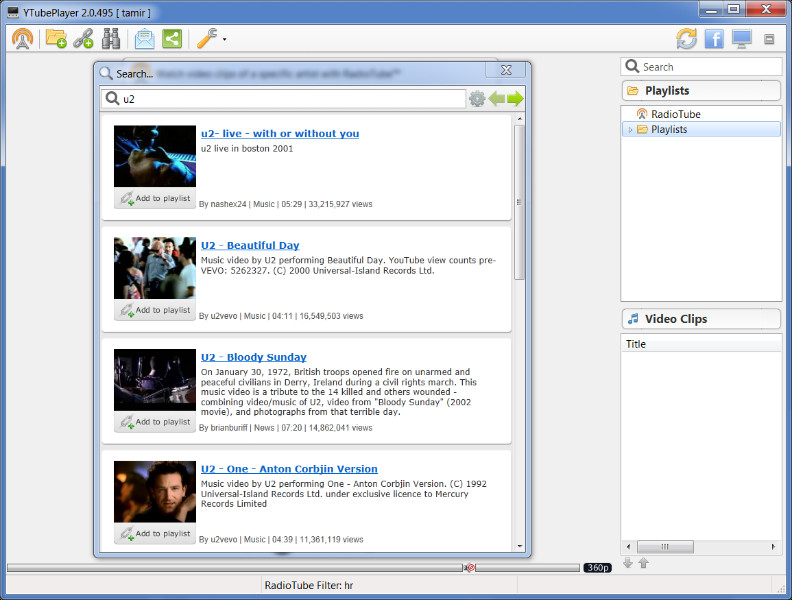Click thumbnail of 'with or without you' video

pyautogui.click(x=155, y=156)
